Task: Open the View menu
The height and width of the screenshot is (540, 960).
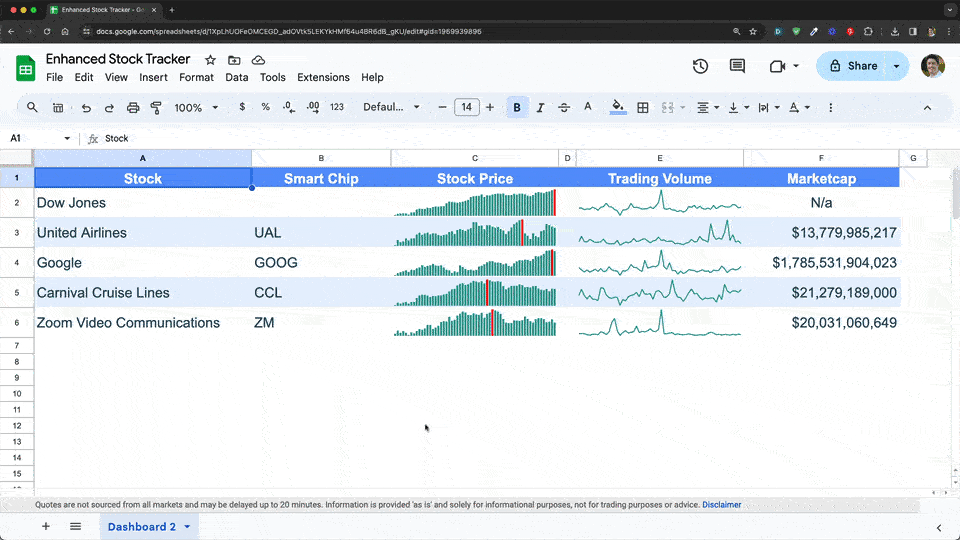Action: [x=116, y=77]
